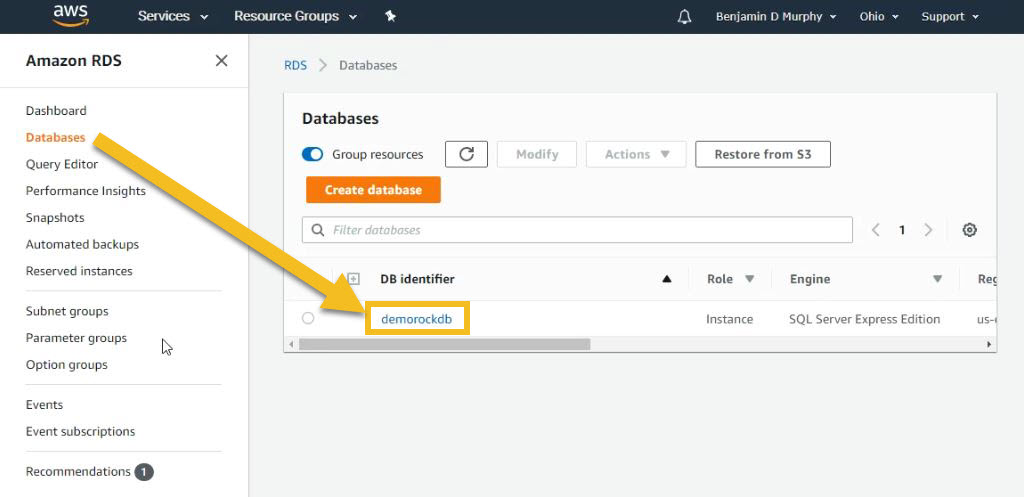Click the scrollbar right arrow
Image resolution: width=1024 pixels, height=497 pixels.
click(x=989, y=344)
